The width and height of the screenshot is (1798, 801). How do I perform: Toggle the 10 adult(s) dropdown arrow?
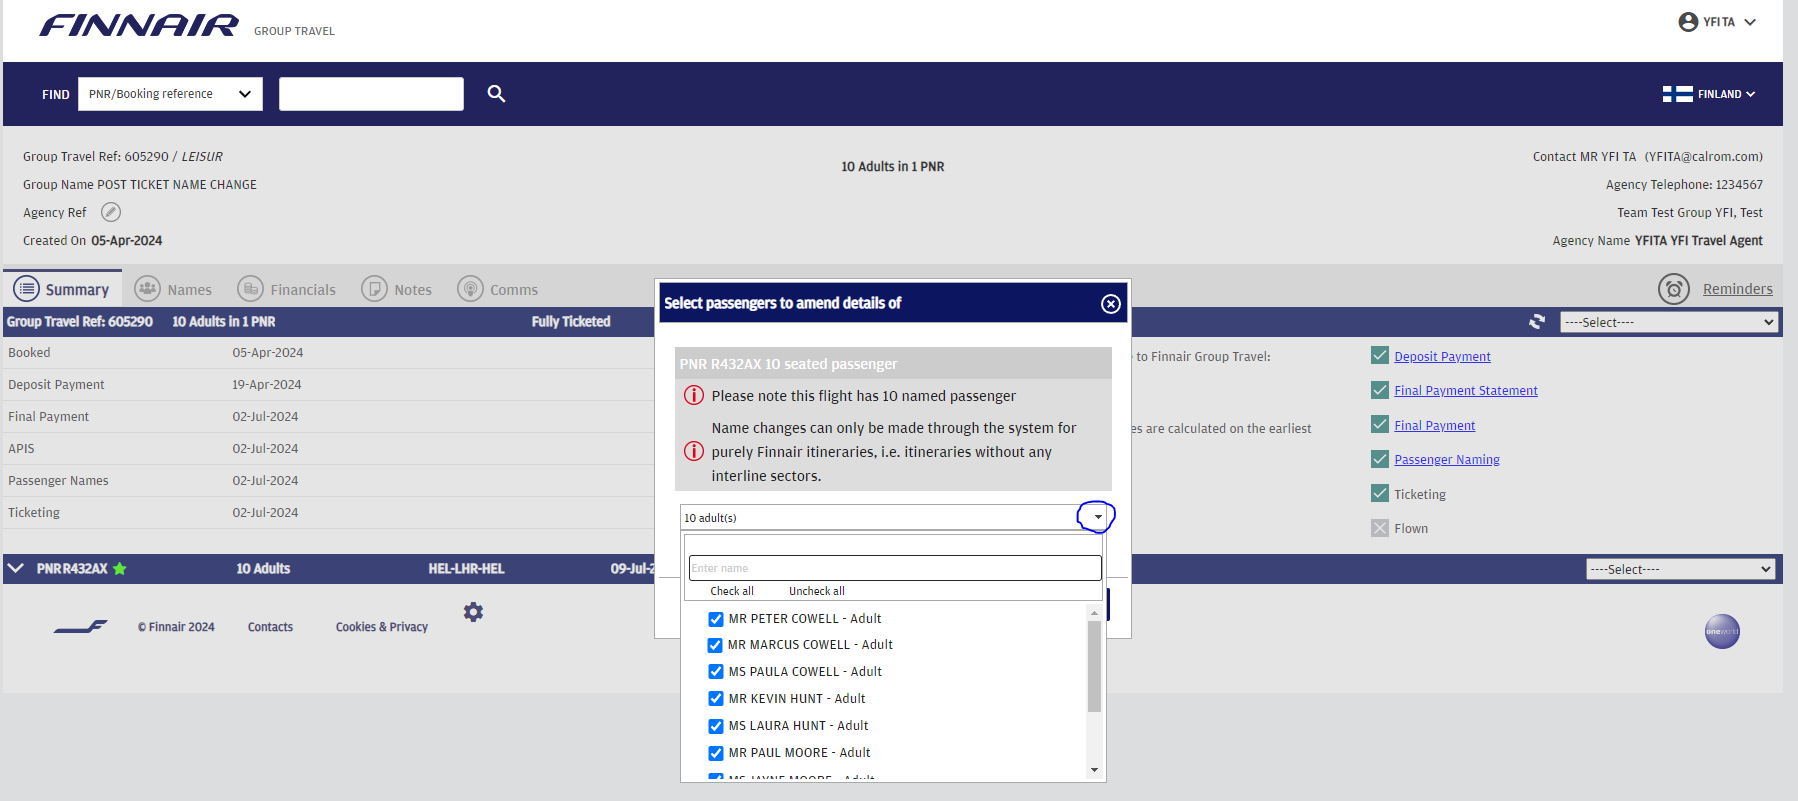(x=1097, y=517)
